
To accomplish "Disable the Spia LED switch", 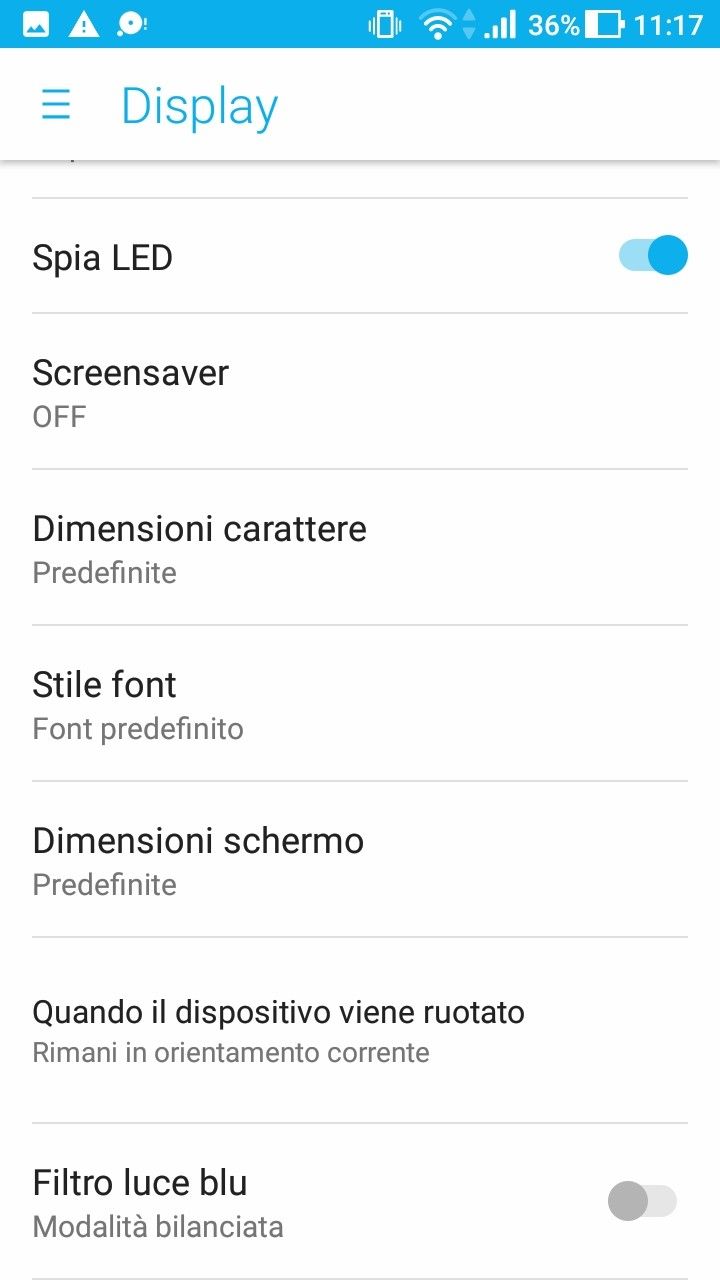I will tap(654, 255).
